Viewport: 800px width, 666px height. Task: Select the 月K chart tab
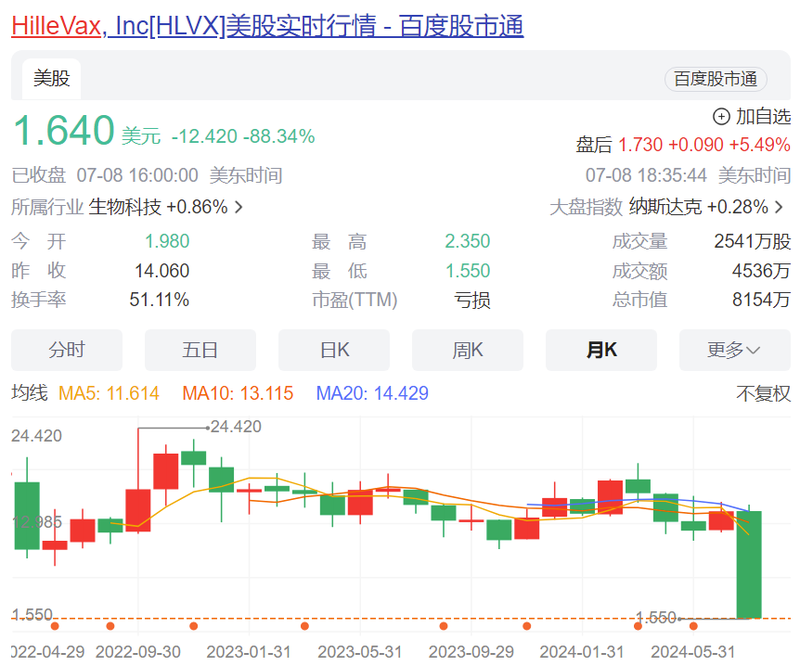click(x=601, y=350)
